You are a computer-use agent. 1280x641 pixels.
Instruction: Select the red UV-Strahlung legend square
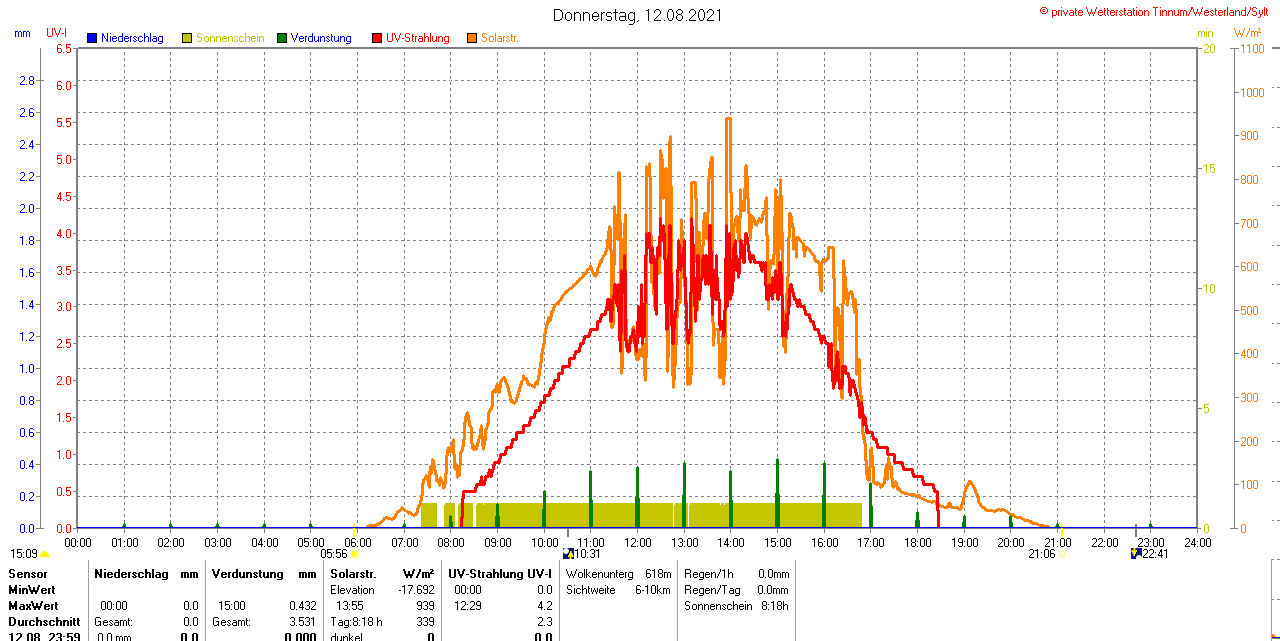tap(377, 38)
